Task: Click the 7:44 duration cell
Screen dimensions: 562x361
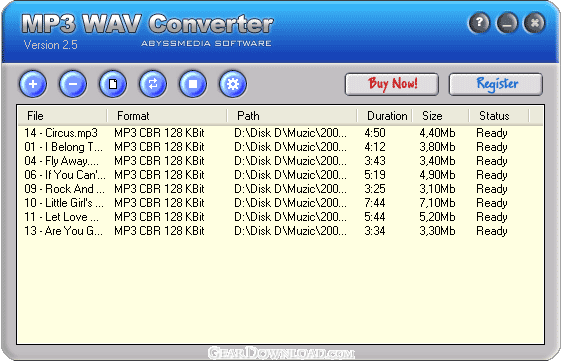Action: (375, 203)
